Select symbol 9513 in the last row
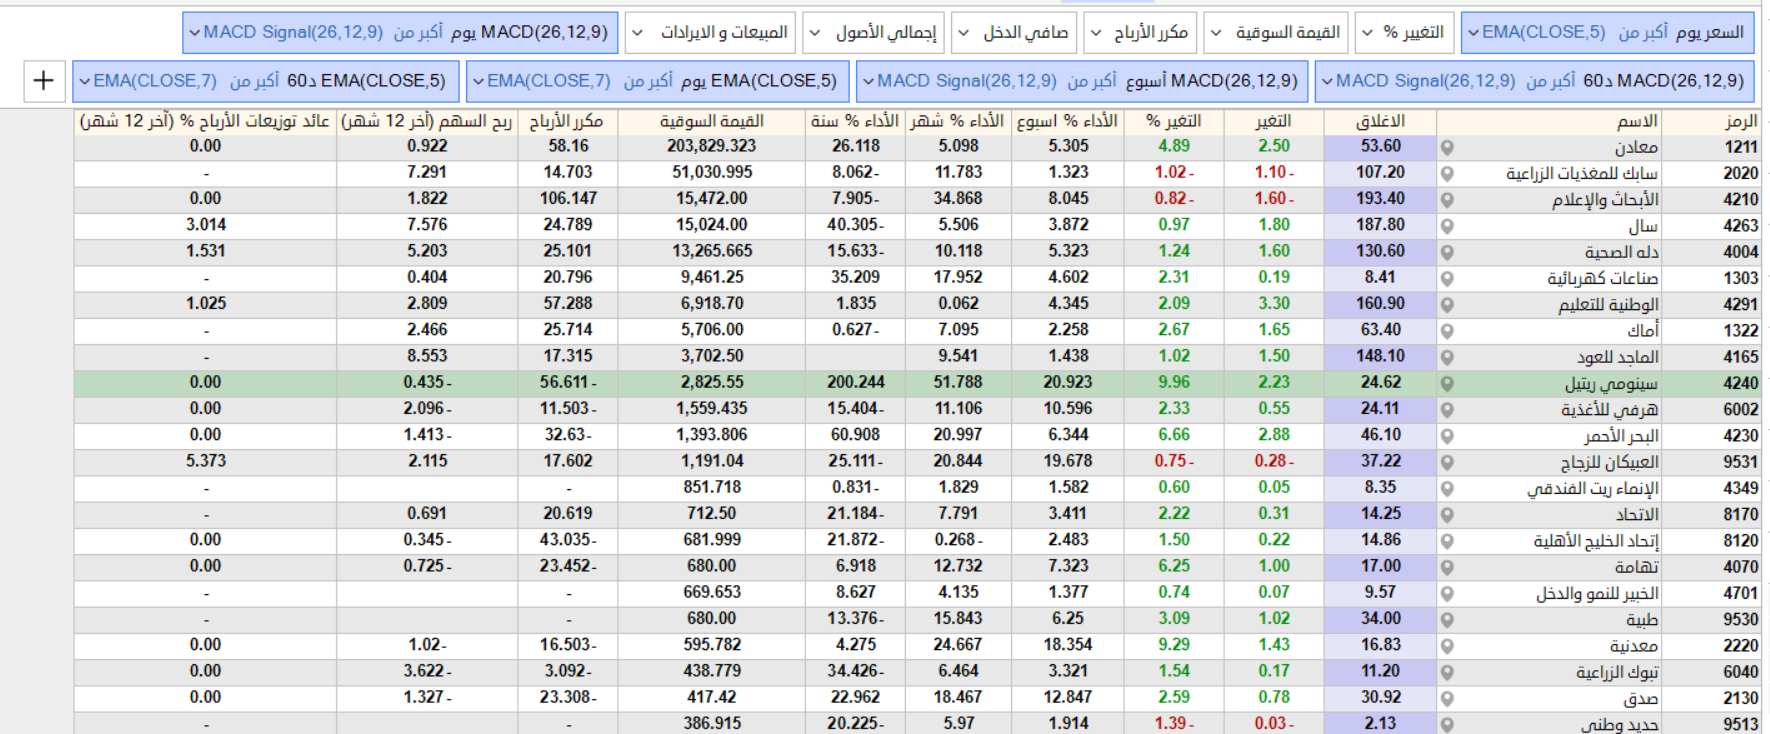Image resolution: width=1770 pixels, height=734 pixels. point(1740,724)
